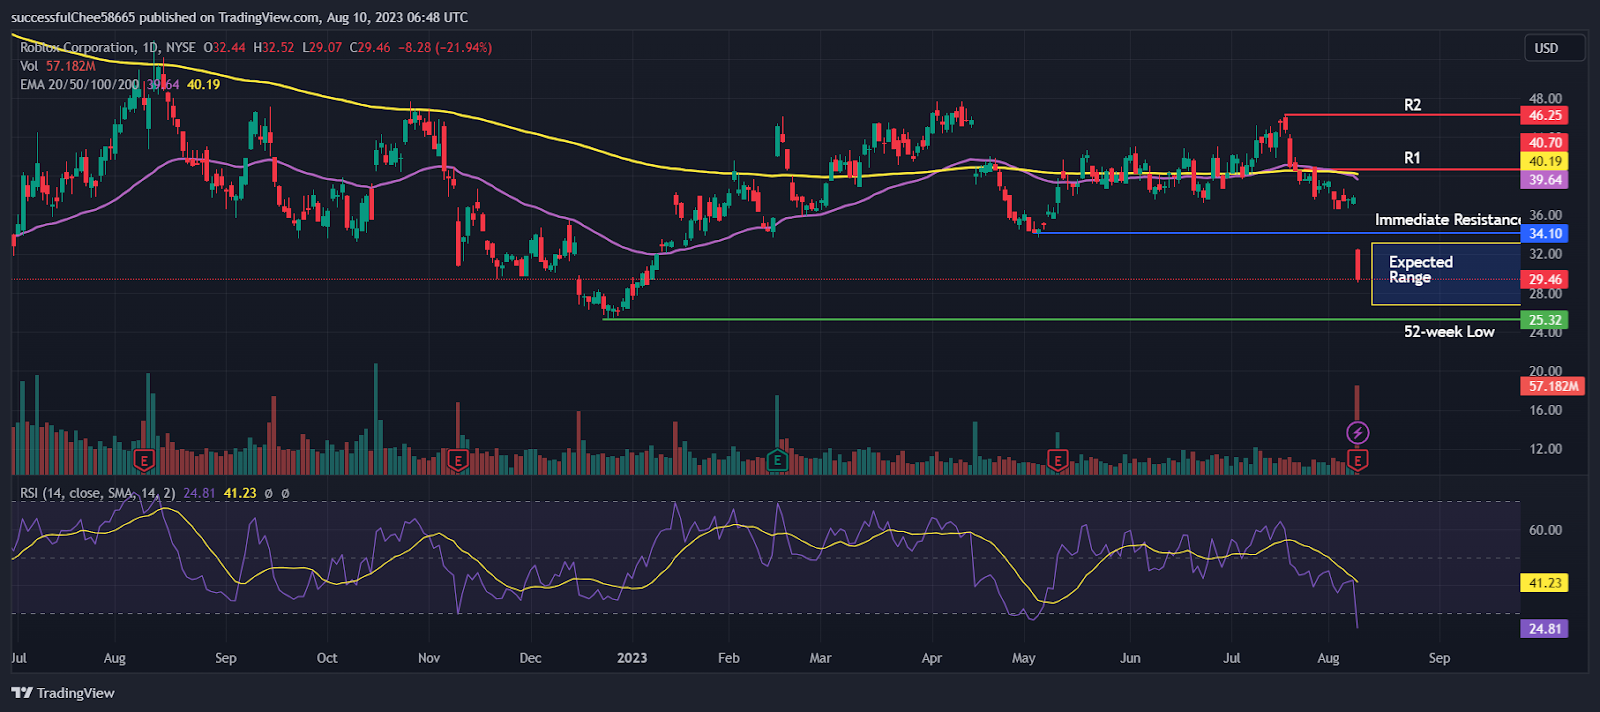Click the latest earnings E marker under lightning icon
Screen dimensions: 1600x712
tap(1357, 461)
